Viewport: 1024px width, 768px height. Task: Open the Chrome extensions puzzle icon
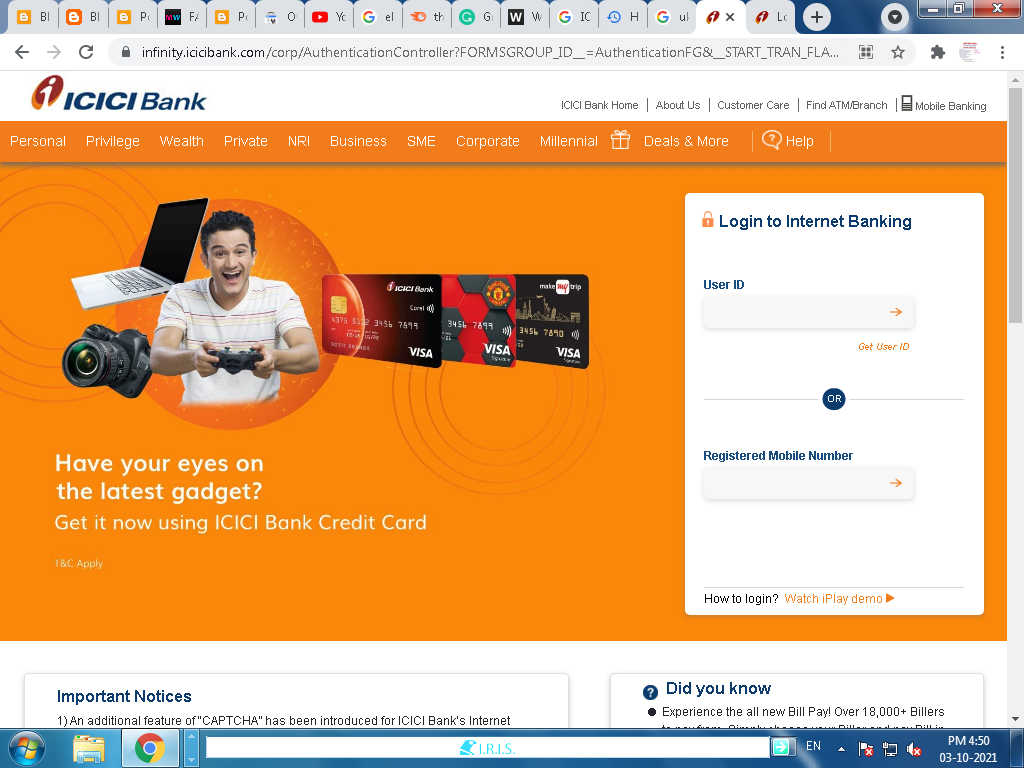937,52
